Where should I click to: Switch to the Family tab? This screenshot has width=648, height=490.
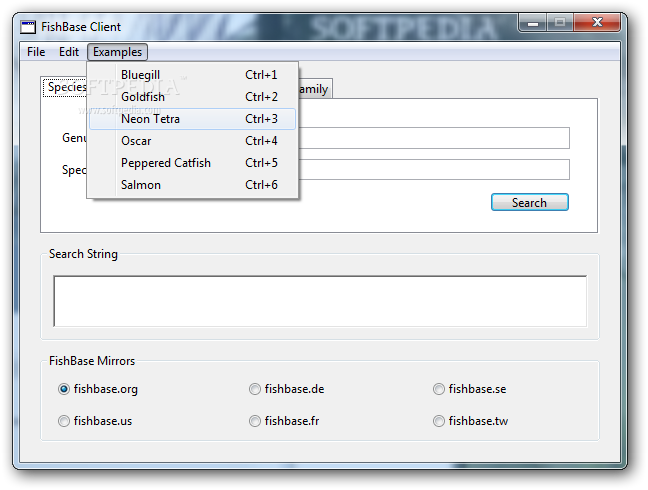point(315,89)
